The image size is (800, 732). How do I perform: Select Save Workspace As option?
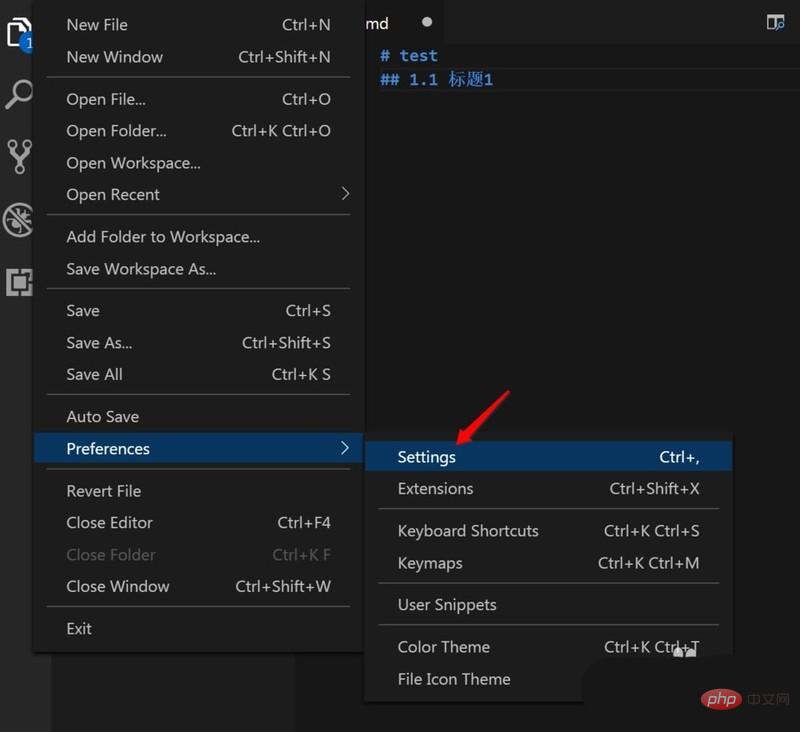click(x=139, y=268)
